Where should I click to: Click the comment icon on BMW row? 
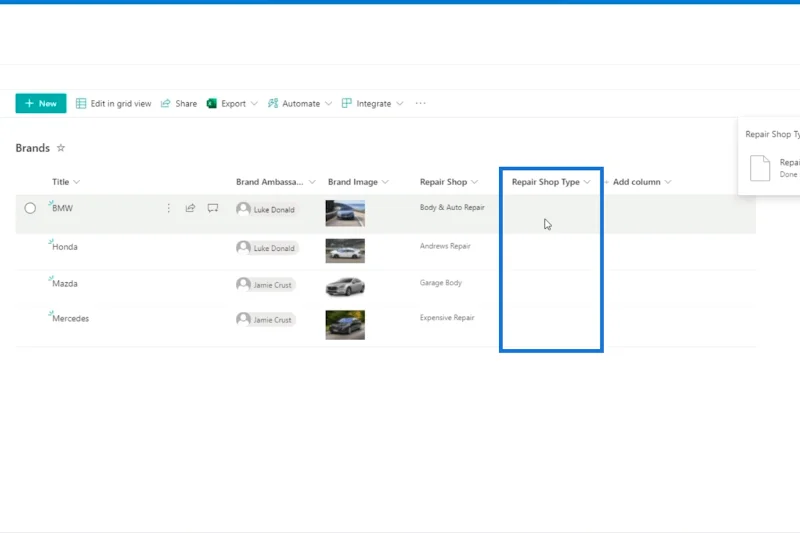coord(213,208)
